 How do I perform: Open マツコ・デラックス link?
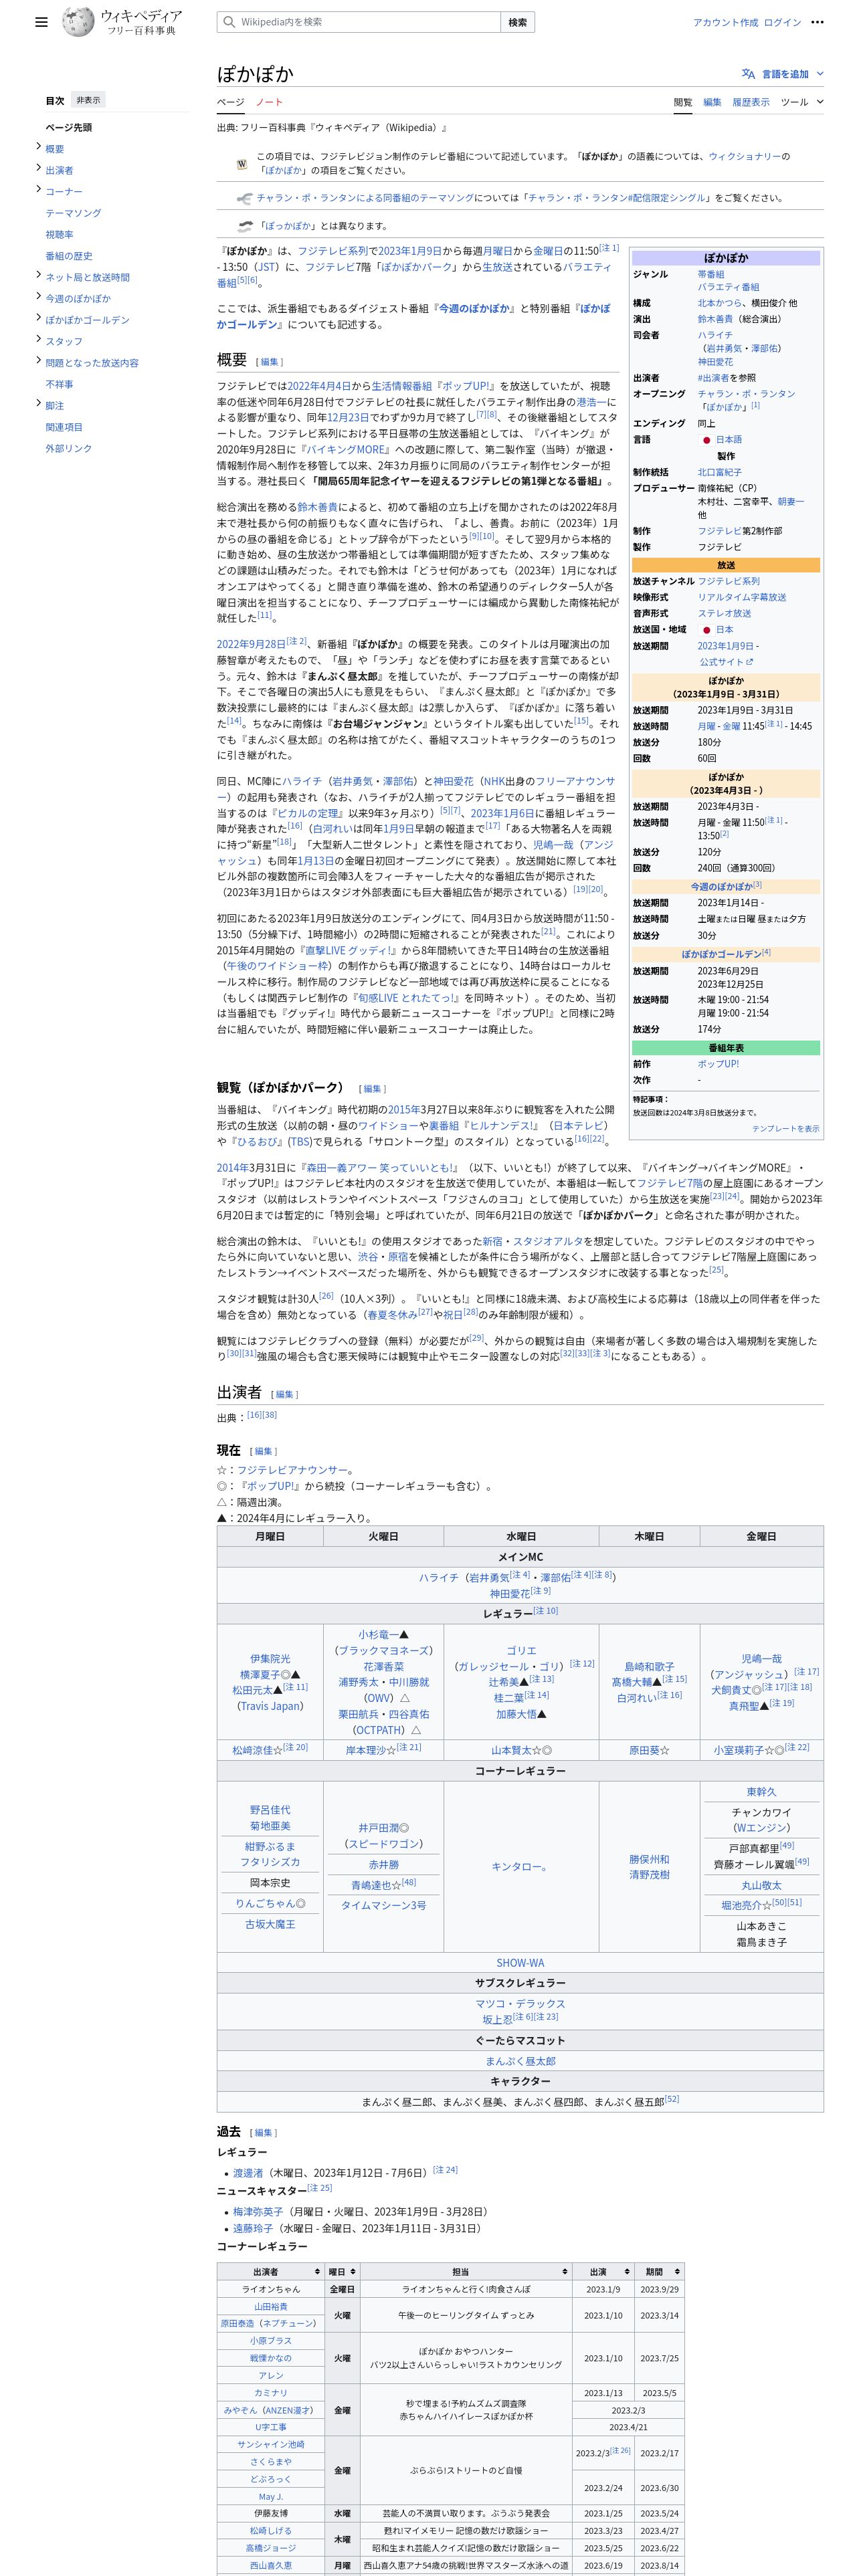[x=520, y=2004]
